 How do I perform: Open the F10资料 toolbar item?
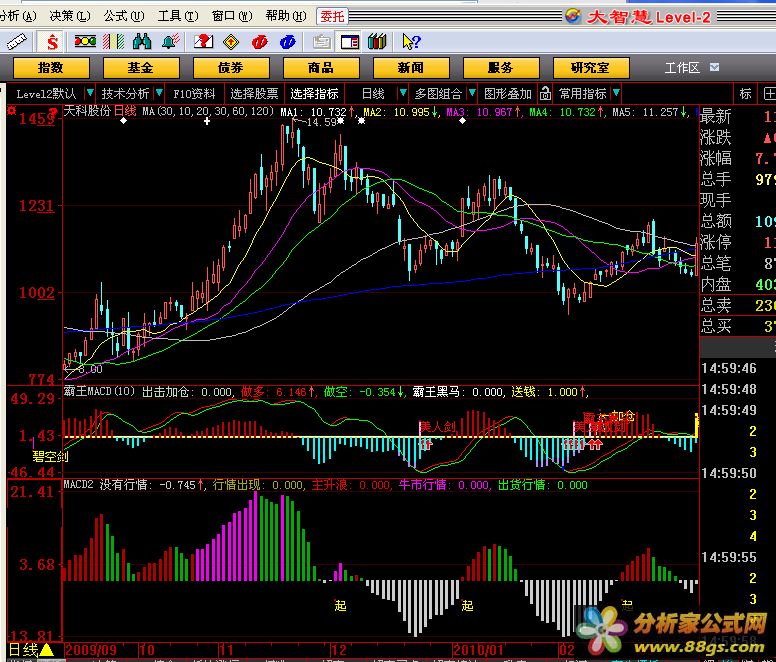point(194,94)
